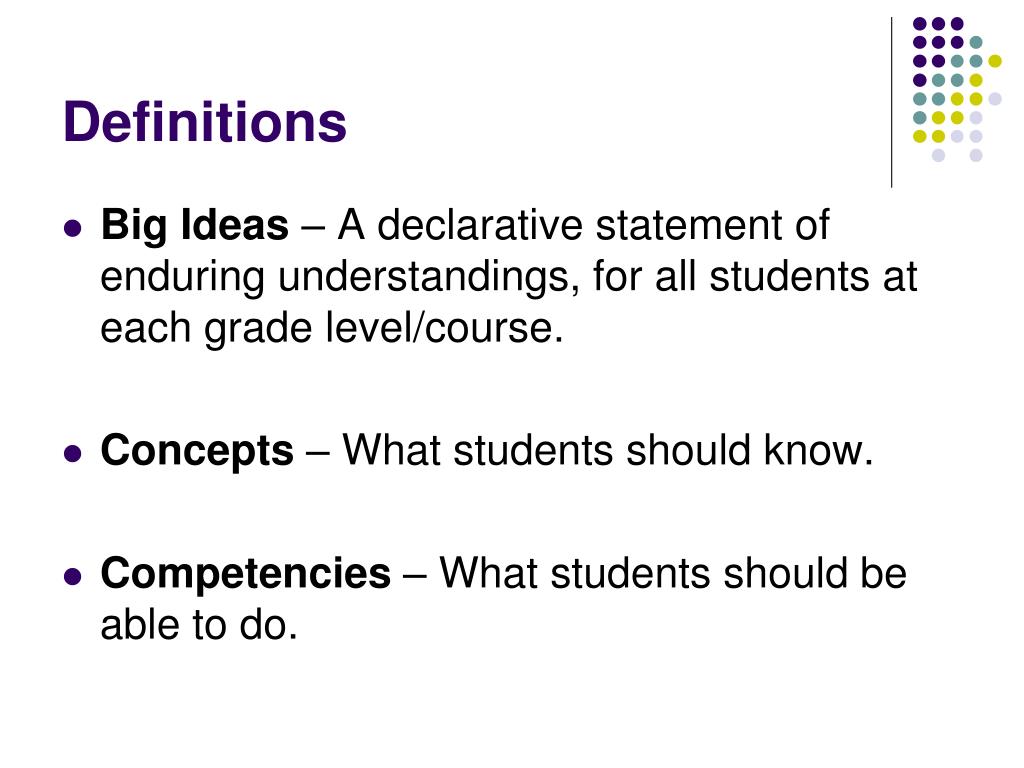The width and height of the screenshot is (1024, 768).
Task: Click the text able to do
Action: 199,625
